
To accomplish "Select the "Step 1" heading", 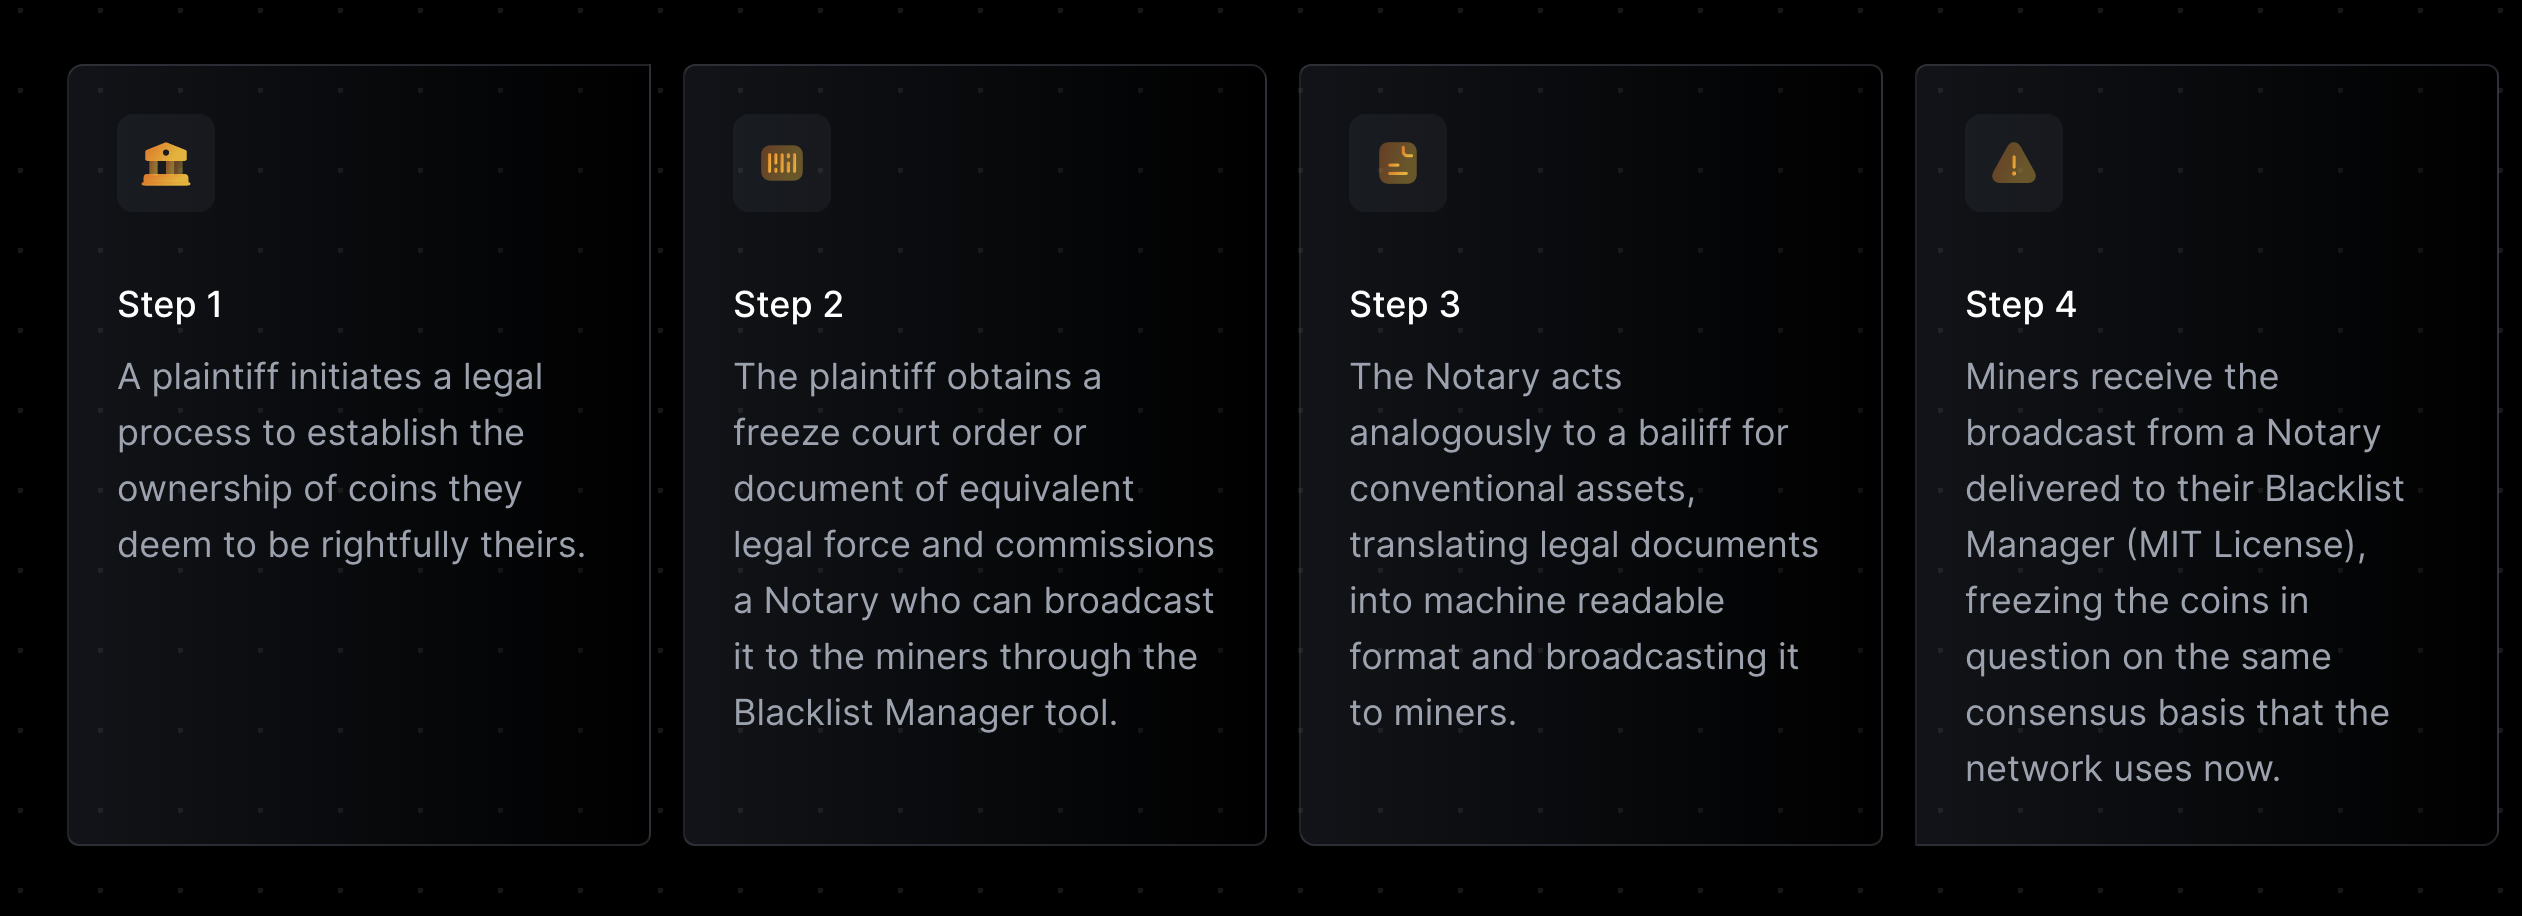I will (x=170, y=304).
